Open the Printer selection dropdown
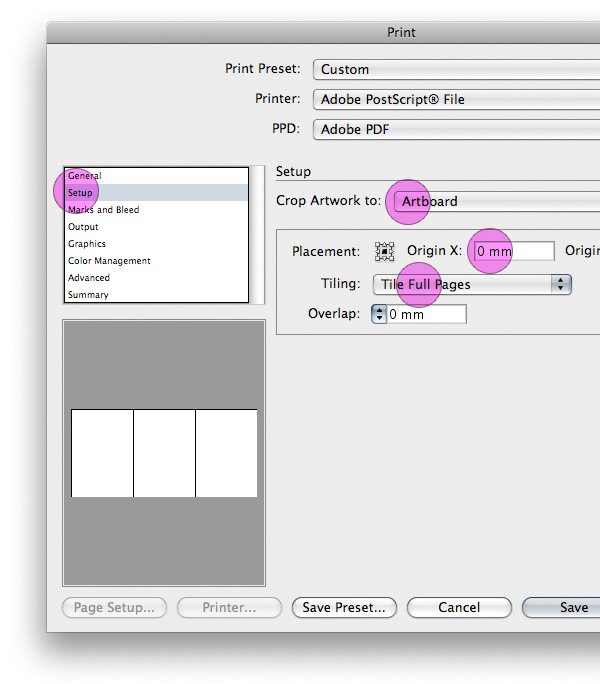 (456, 99)
